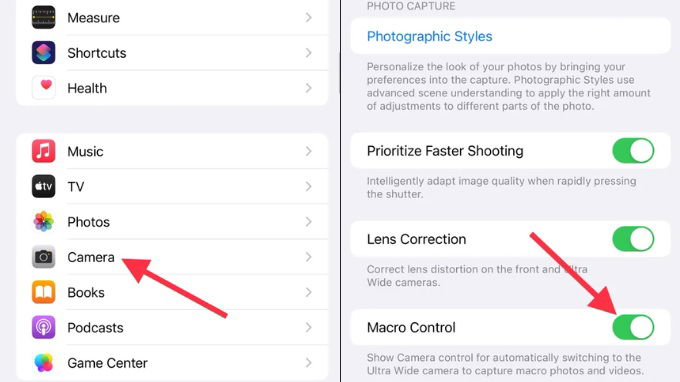Open the Camera settings row
680x382 pixels.
[x=172, y=257]
